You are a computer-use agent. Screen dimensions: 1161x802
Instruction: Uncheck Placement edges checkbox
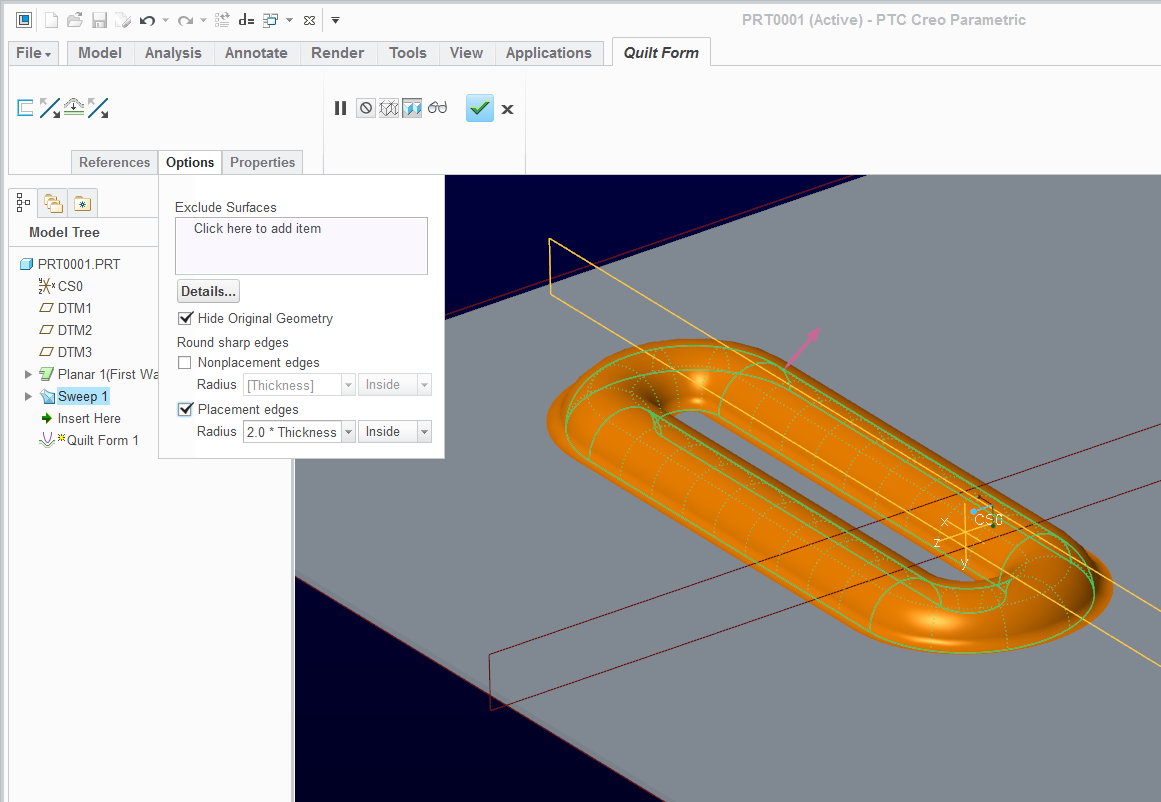tap(185, 410)
